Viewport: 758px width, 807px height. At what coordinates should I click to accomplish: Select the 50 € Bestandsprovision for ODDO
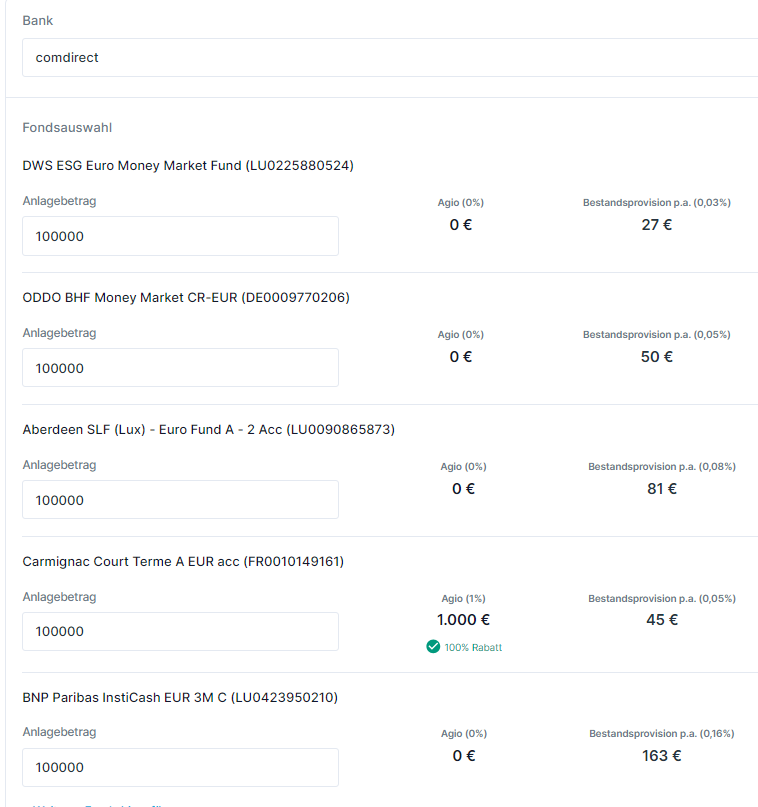pos(657,357)
